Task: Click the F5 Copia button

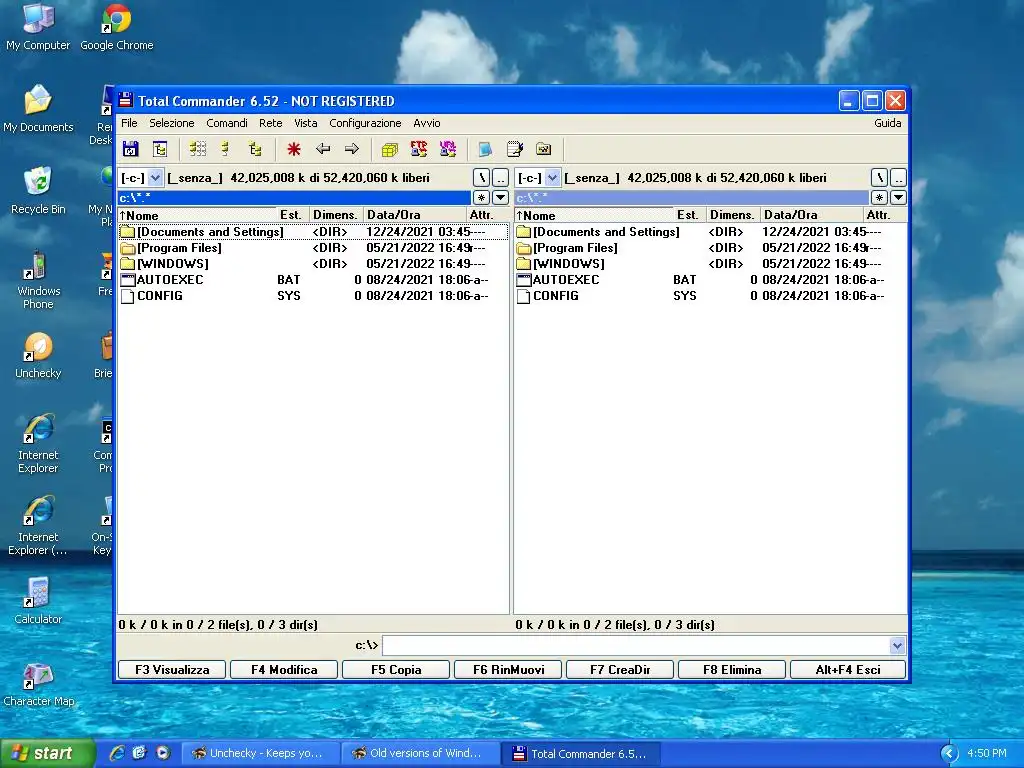Action: pyautogui.click(x=396, y=669)
